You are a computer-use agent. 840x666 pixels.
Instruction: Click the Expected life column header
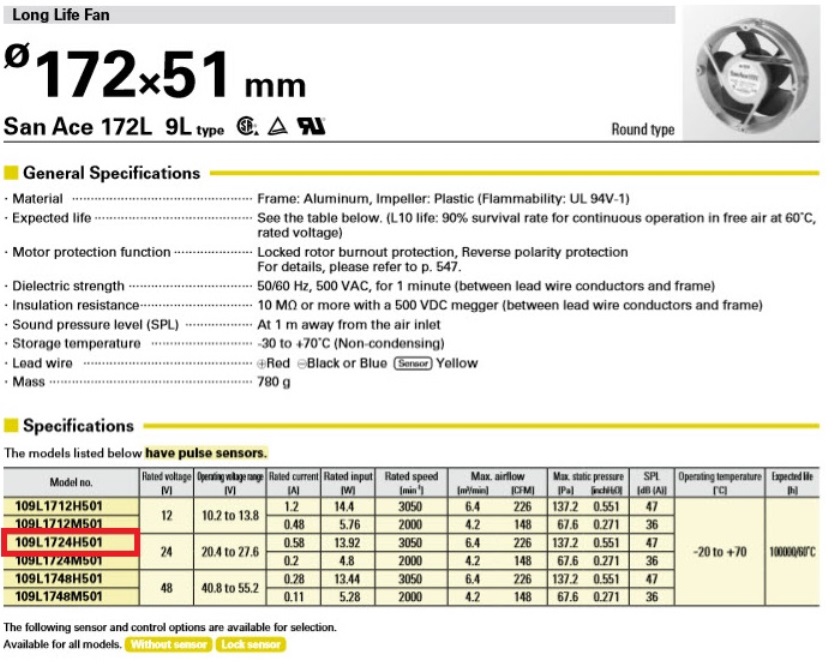click(792, 482)
